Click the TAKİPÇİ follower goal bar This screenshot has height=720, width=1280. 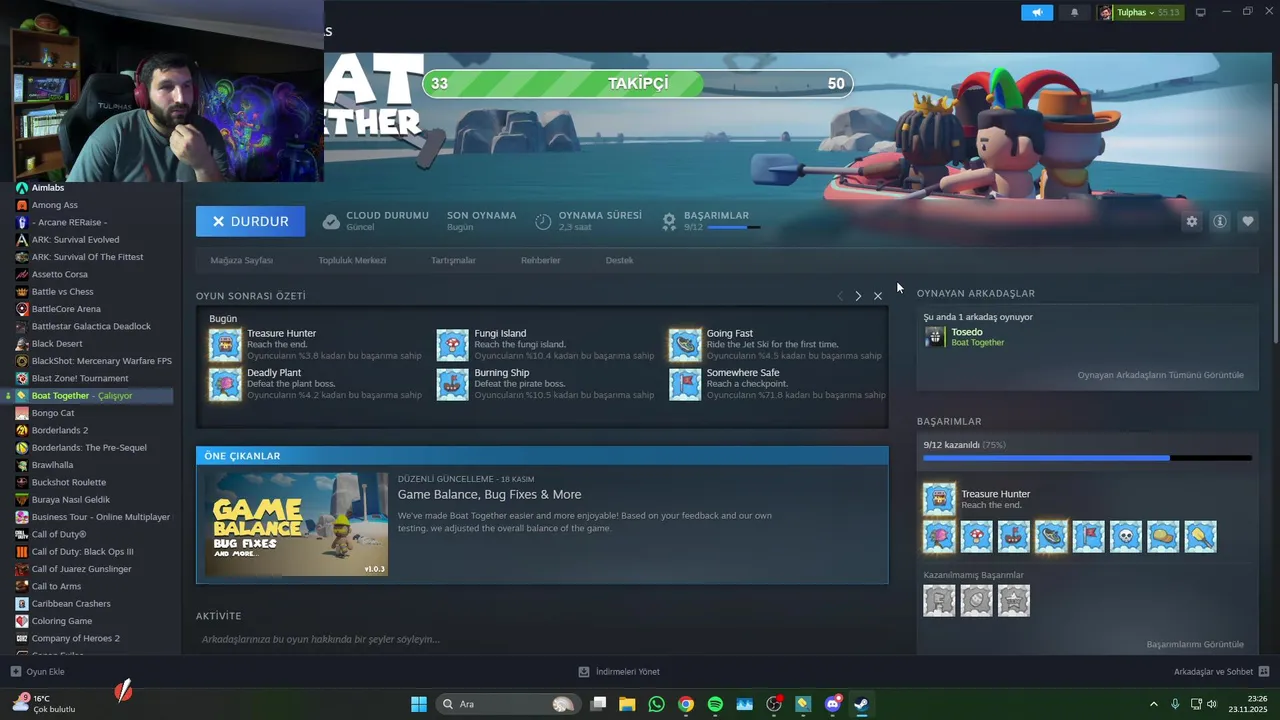638,84
